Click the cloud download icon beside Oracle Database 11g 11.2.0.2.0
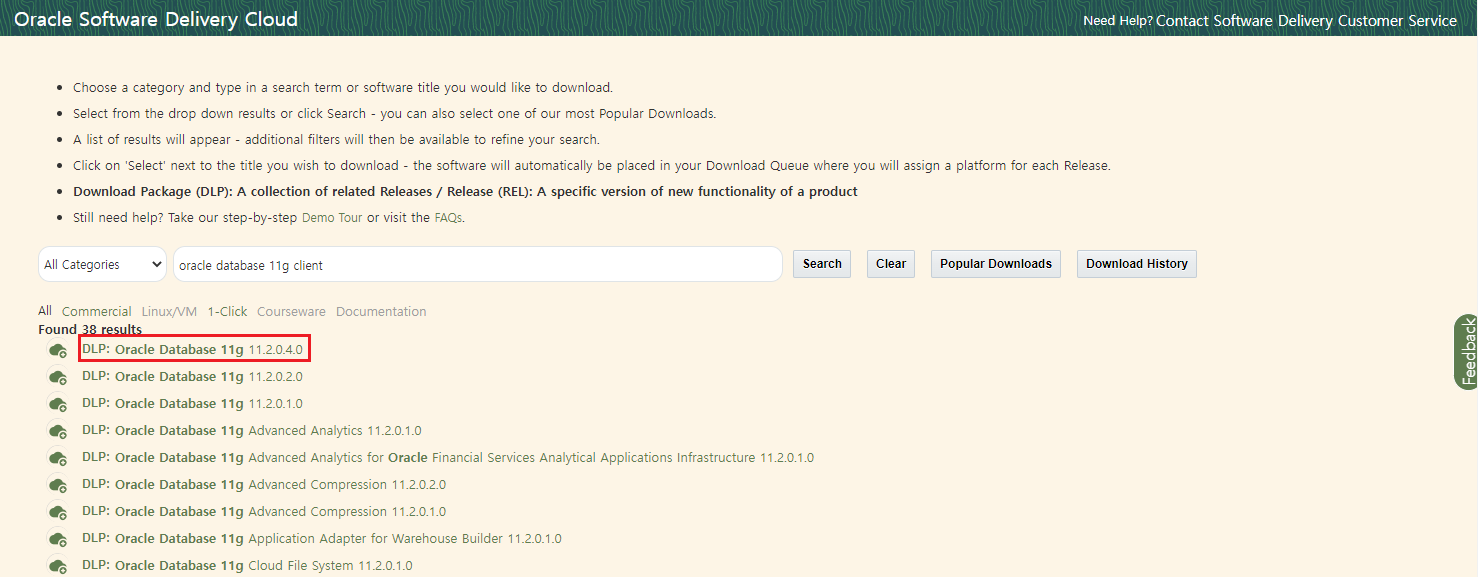 58,377
